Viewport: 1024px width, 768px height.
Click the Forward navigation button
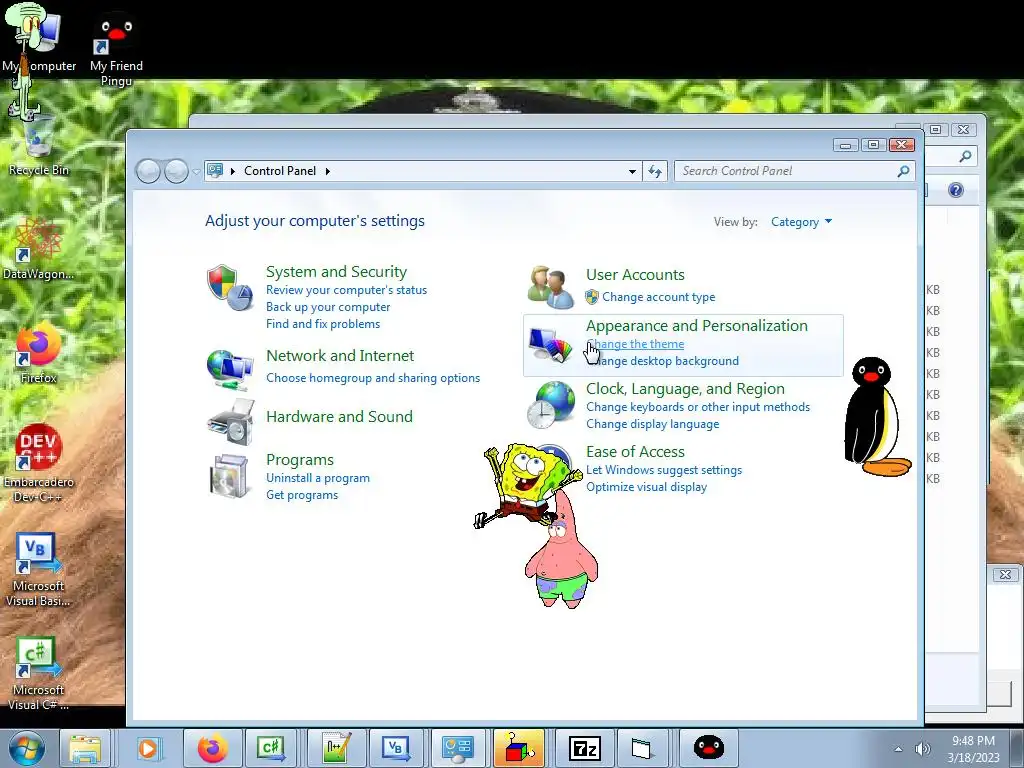[x=176, y=172]
